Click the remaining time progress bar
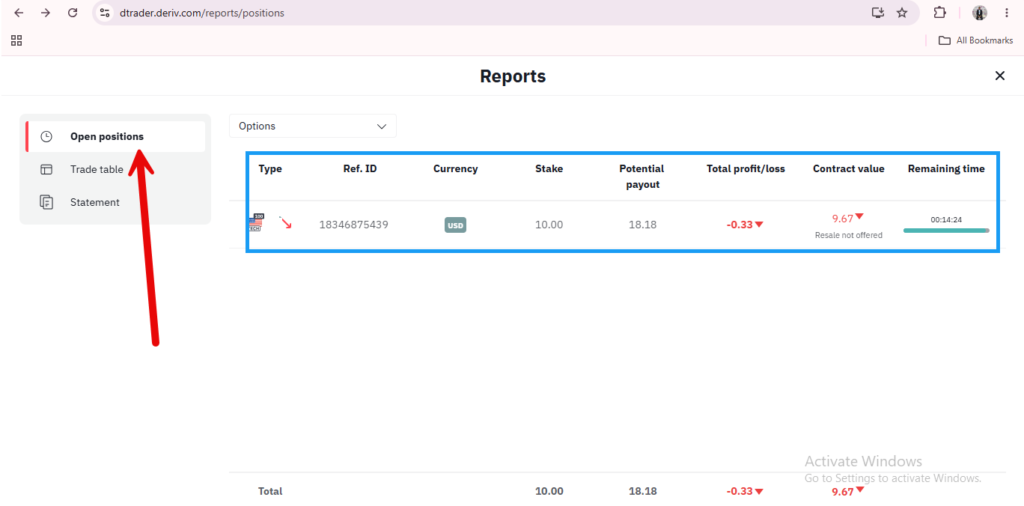Image resolution: width=1024 pixels, height=506 pixels. click(946, 230)
